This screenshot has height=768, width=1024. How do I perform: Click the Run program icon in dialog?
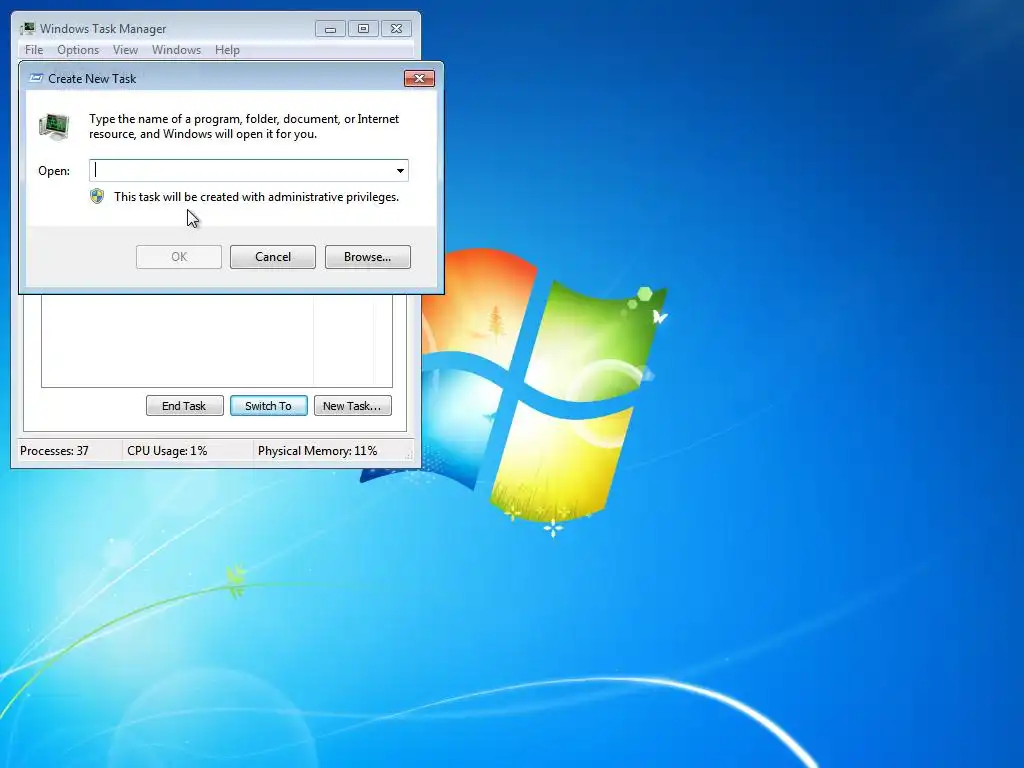click(x=54, y=126)
